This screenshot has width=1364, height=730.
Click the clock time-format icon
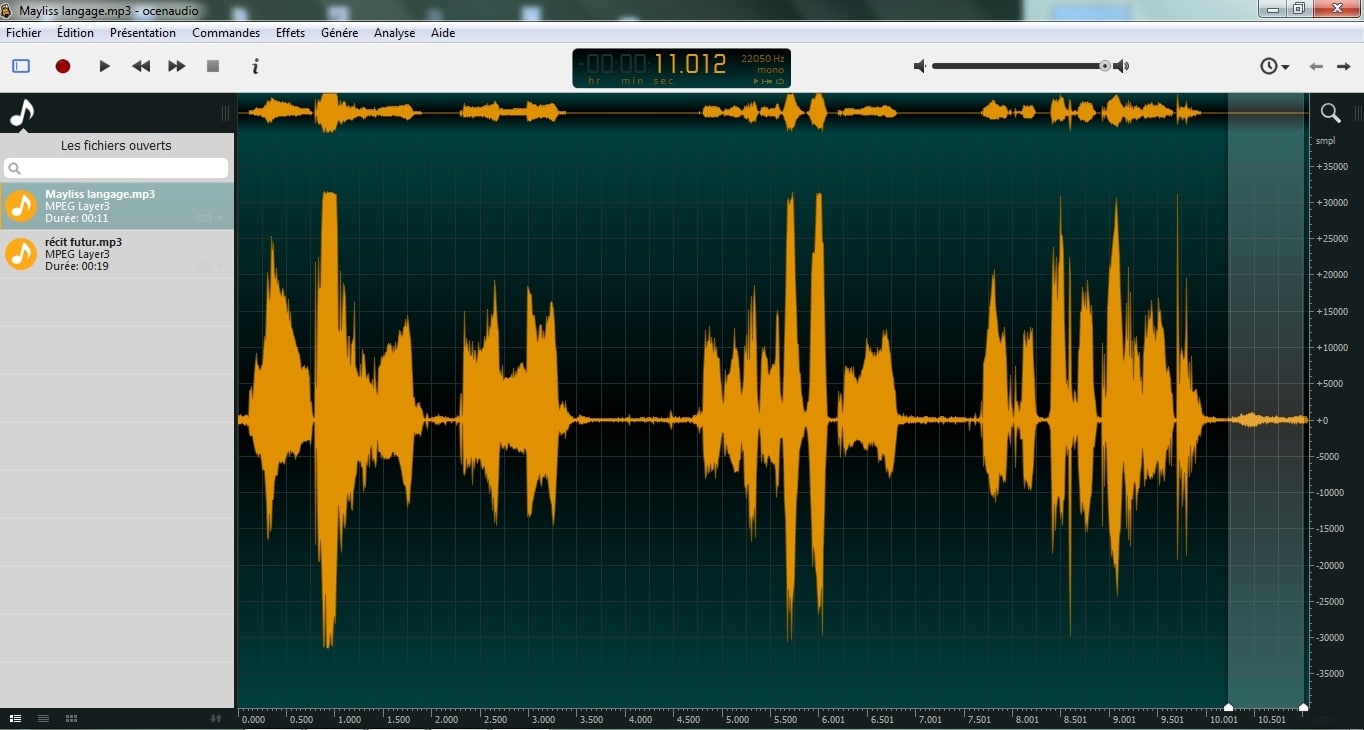[1267, 66]
